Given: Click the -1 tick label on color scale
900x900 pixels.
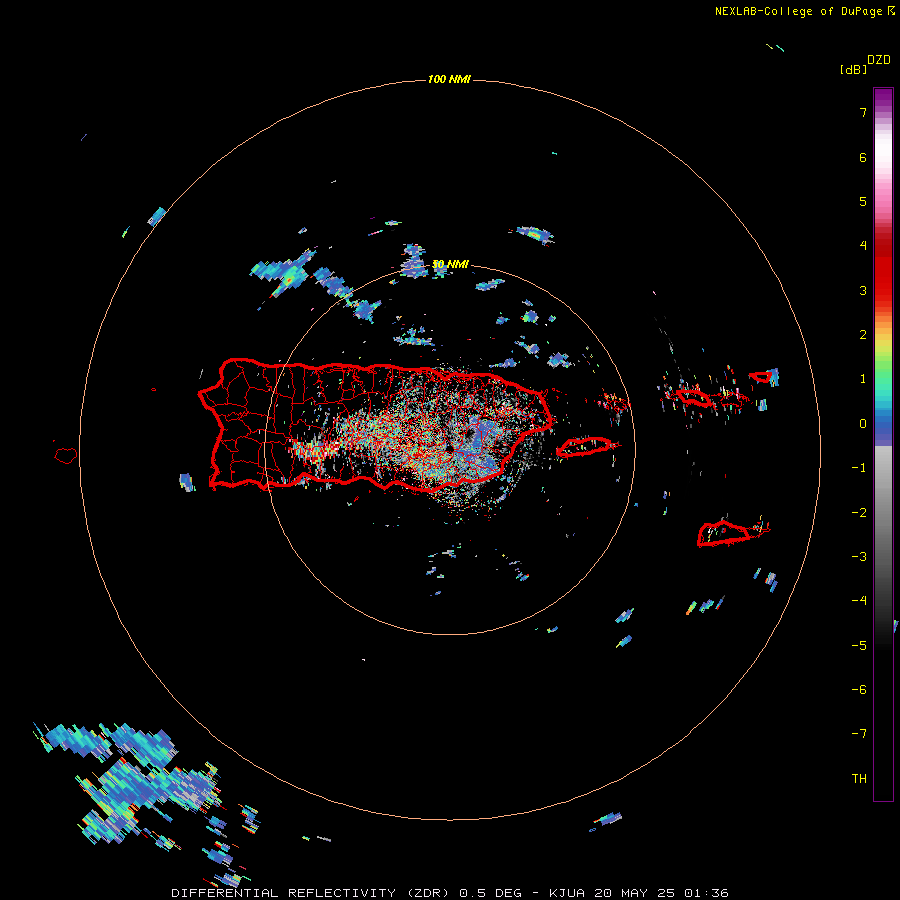Looking at the screenshot, I should point(859,468).
